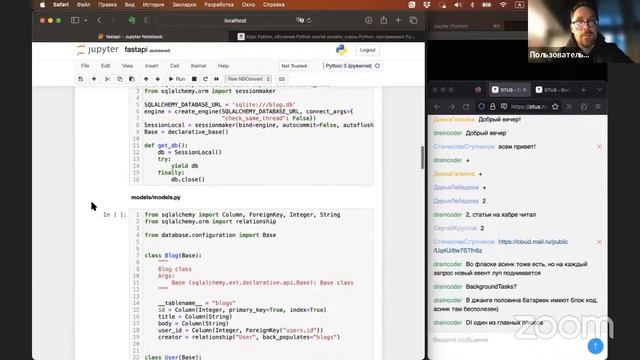
Task: Cut selected cells with the scissors icon
Action: coord(108,79)
